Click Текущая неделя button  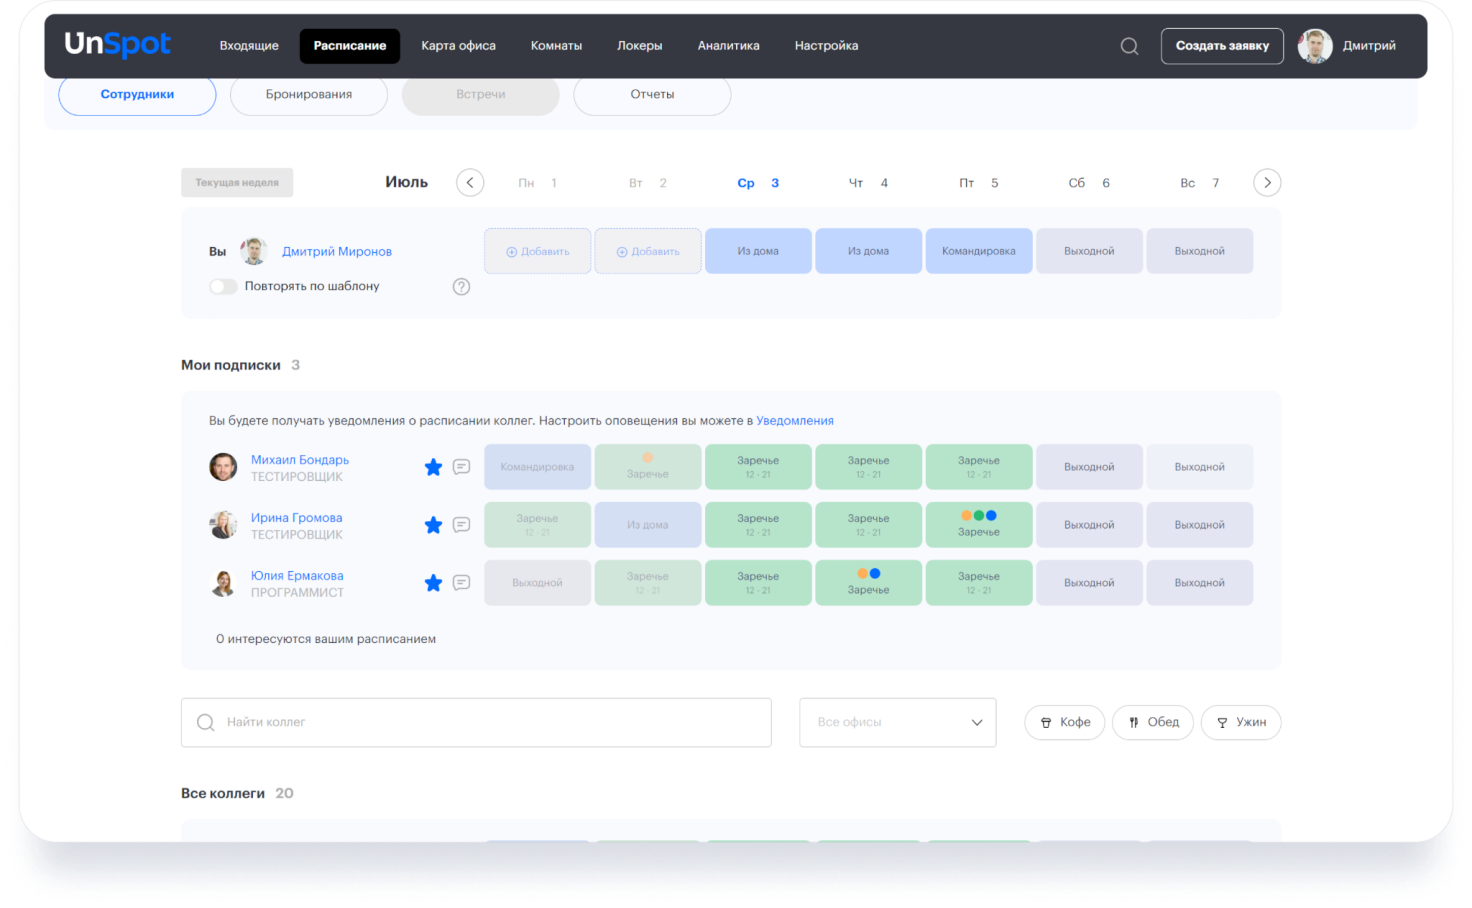pyautogui.click(x=237, y=183)
